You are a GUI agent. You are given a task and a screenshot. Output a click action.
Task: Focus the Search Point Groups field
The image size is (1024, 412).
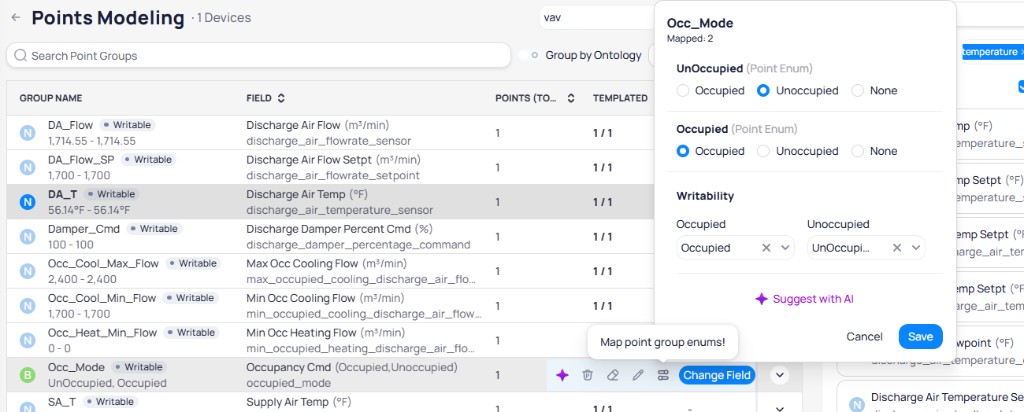pos(259,55)
